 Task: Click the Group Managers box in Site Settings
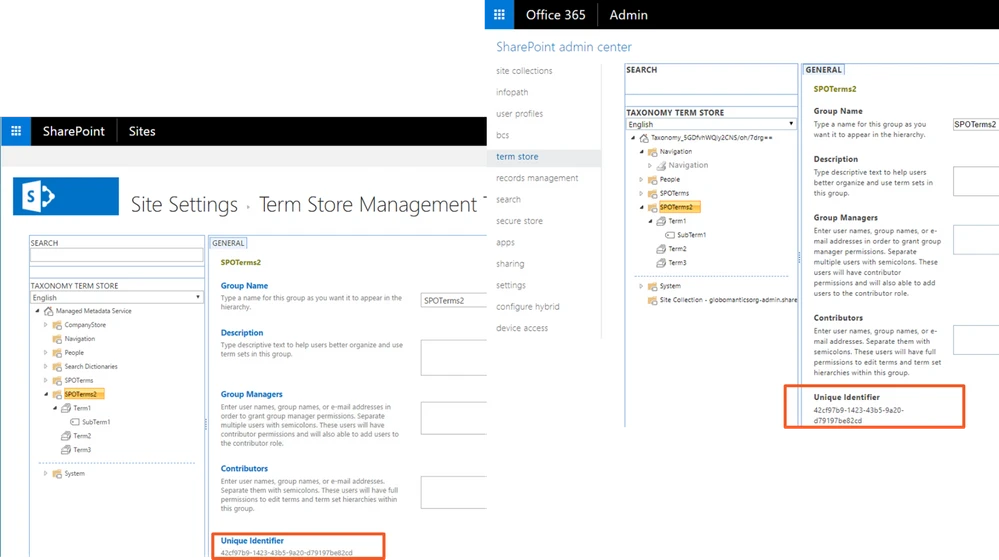click(454, 418)
